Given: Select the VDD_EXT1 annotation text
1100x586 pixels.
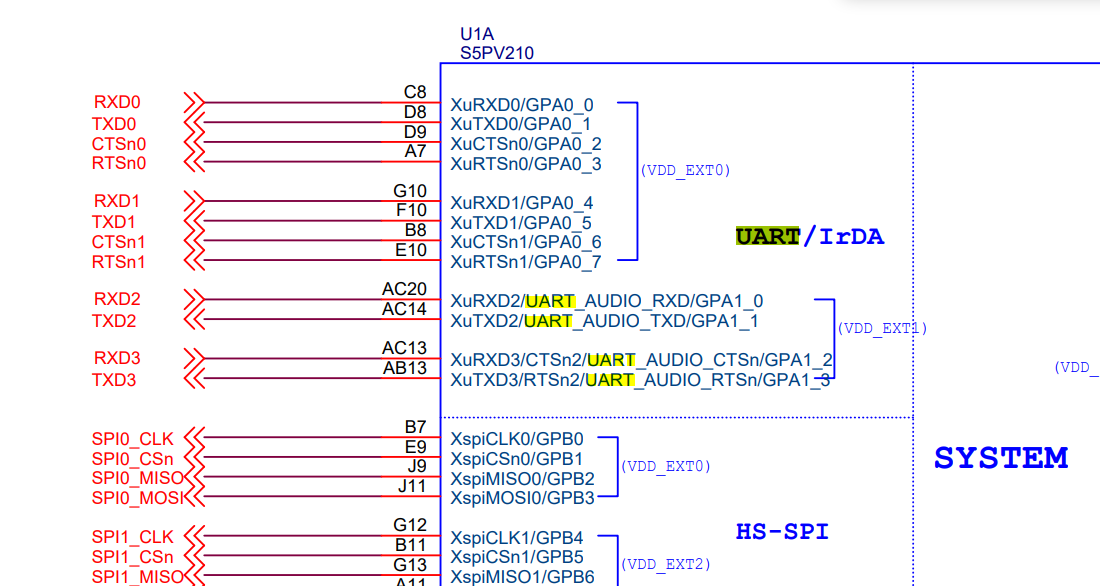Looking at the screenshot, I should (x=882, y=327).
